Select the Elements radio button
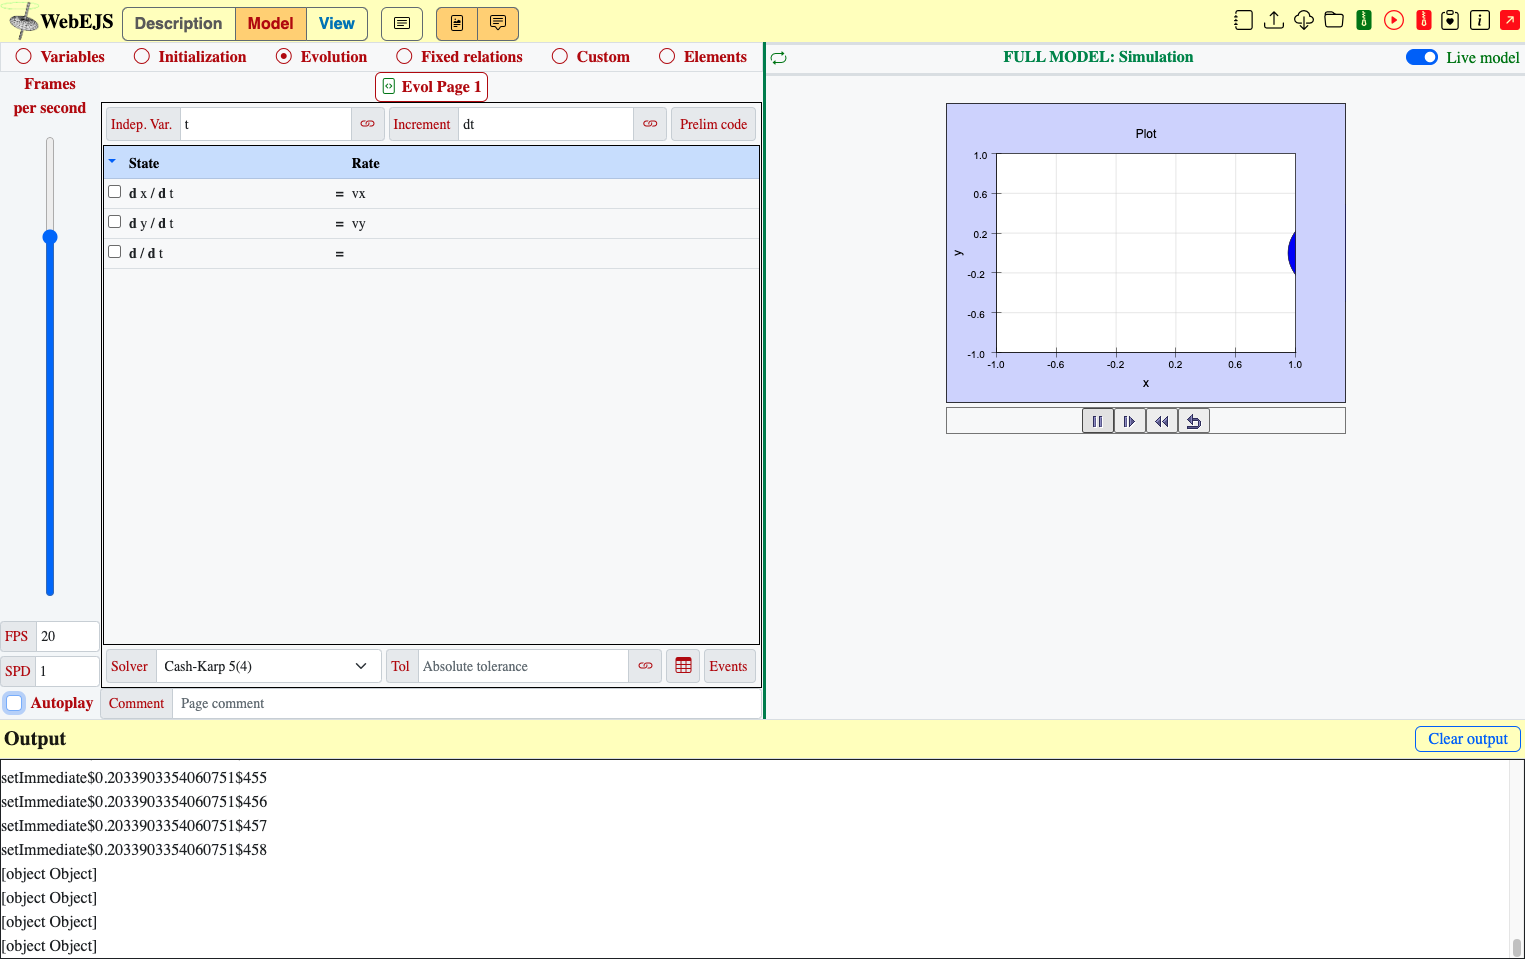Image resolution: width=1525 pixels, height=959 pixels. click(667, 57)
